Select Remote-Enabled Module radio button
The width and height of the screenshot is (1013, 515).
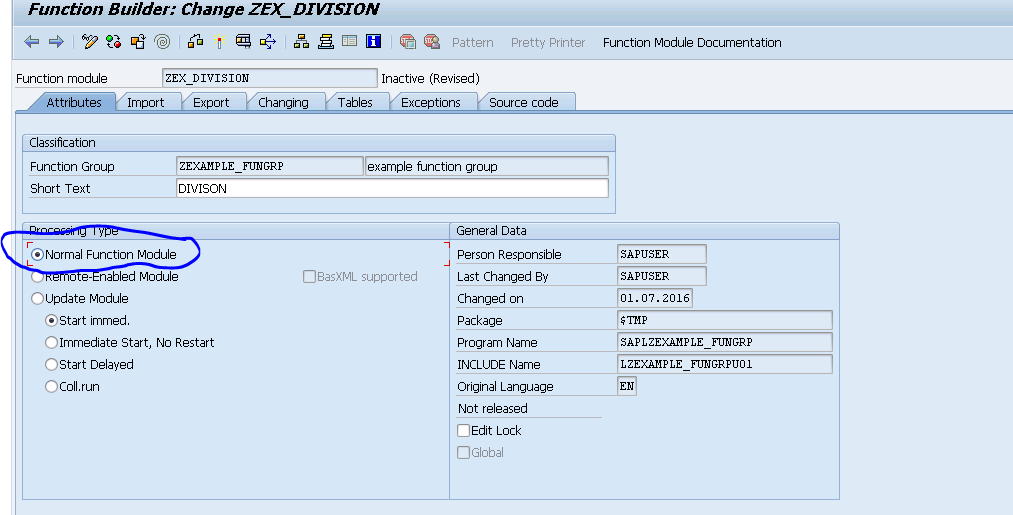coord(37,277)
